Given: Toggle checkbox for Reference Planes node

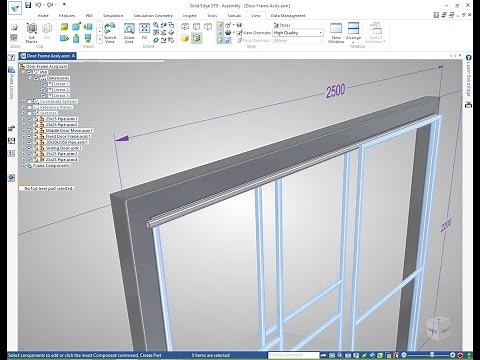Looking at the screenshot, I should [30, 107].
